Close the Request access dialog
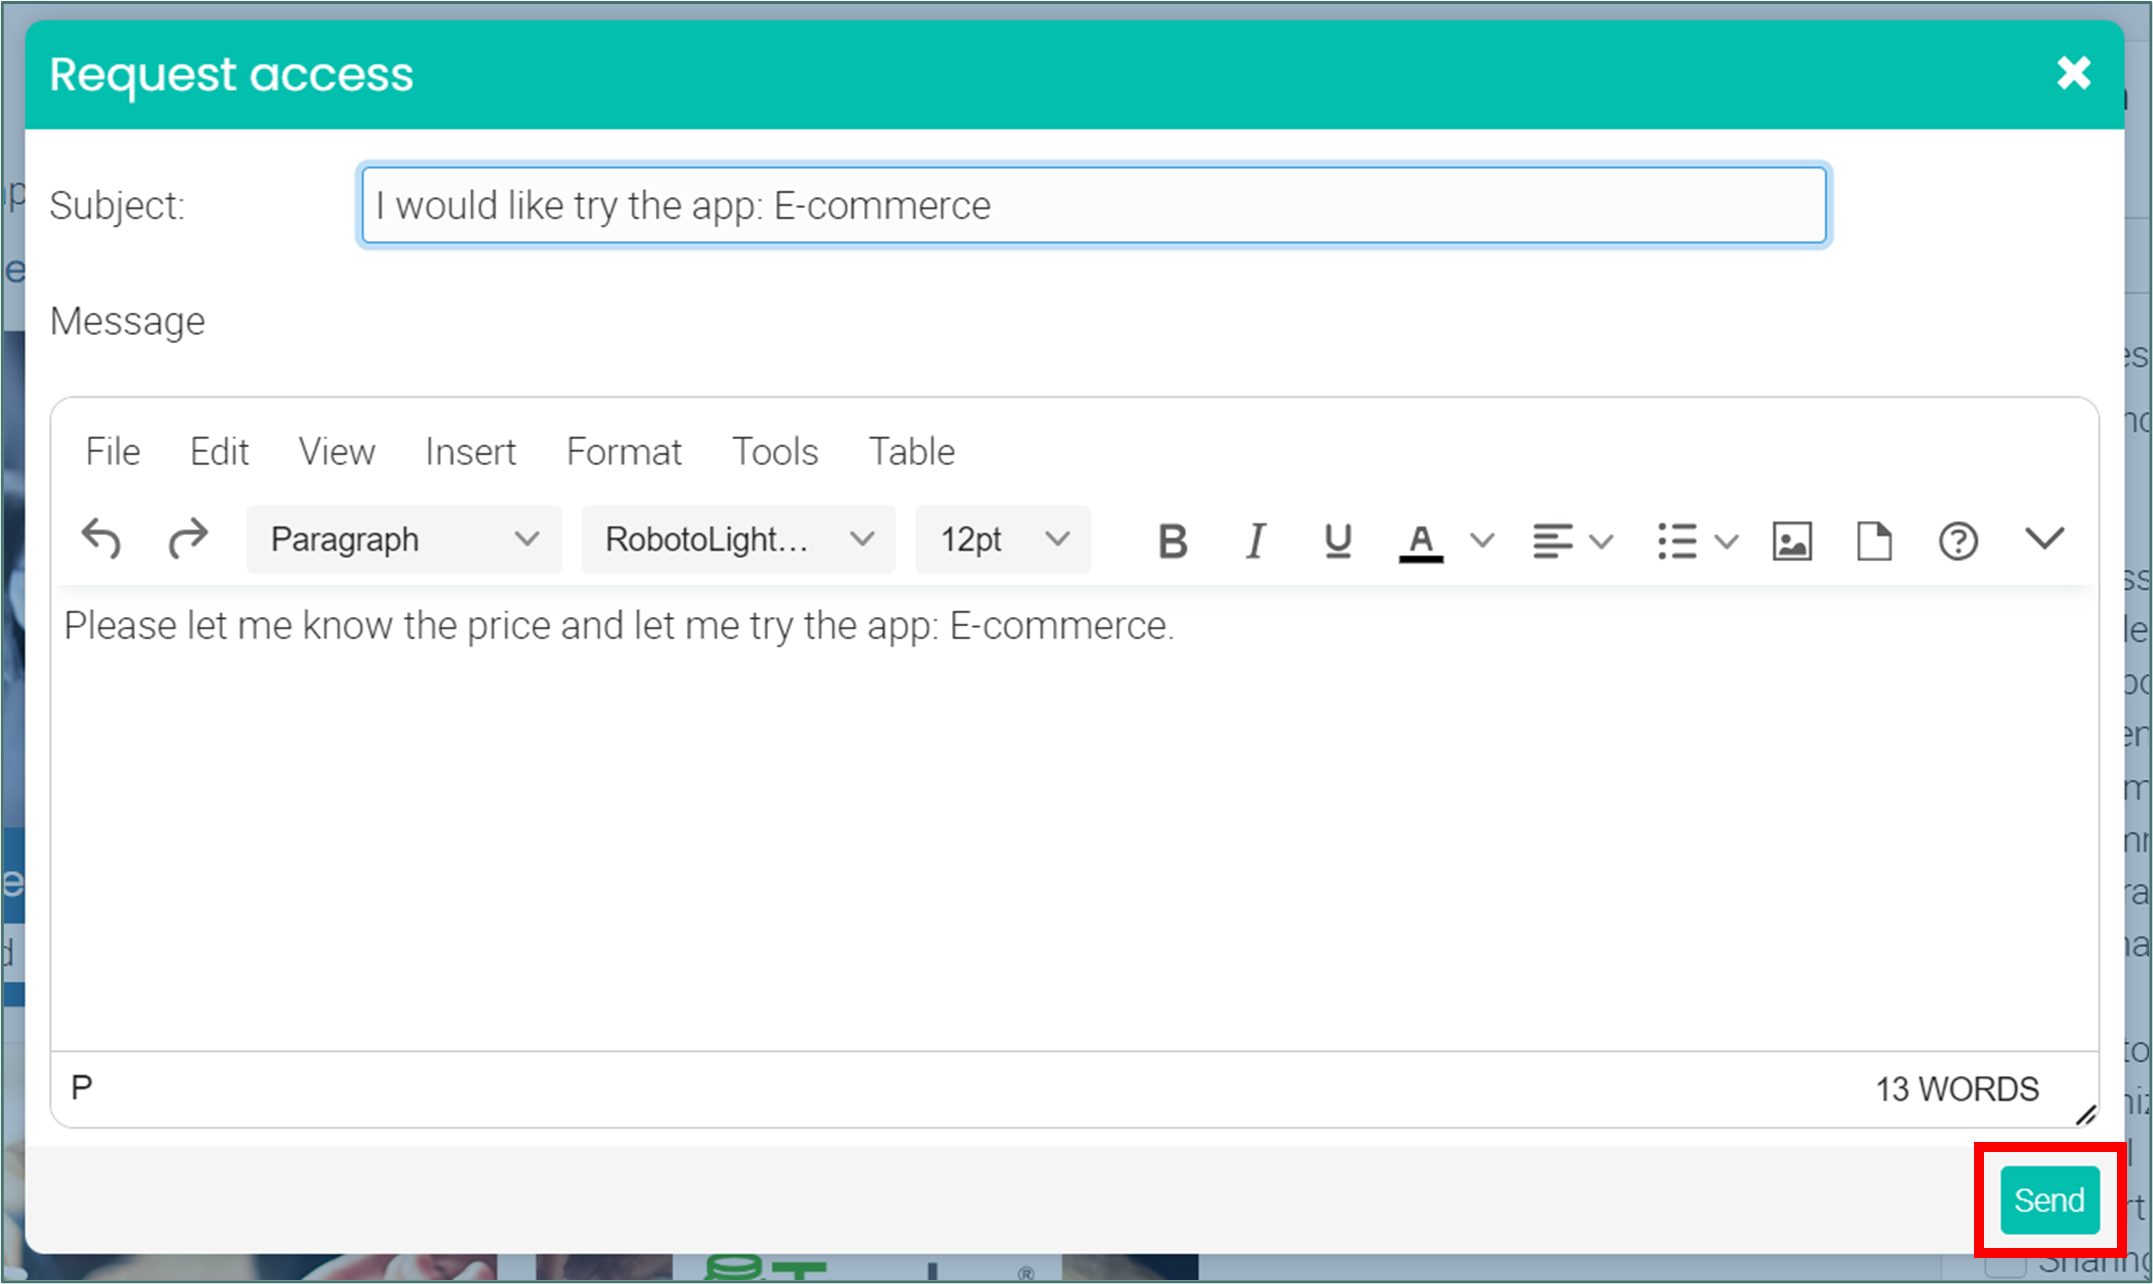 click(2073, 73)
